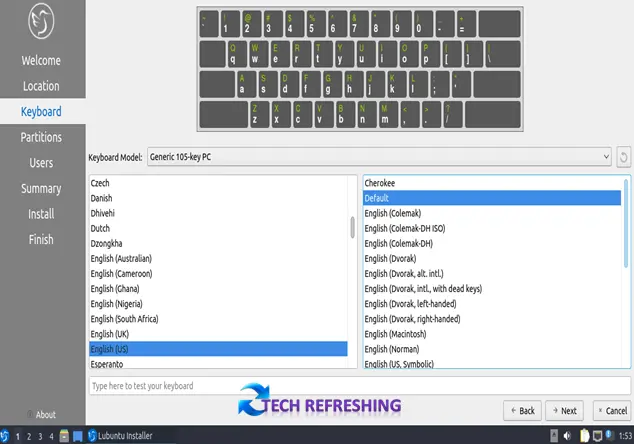
Task: Click the Next button
Action: coord(564,411)
